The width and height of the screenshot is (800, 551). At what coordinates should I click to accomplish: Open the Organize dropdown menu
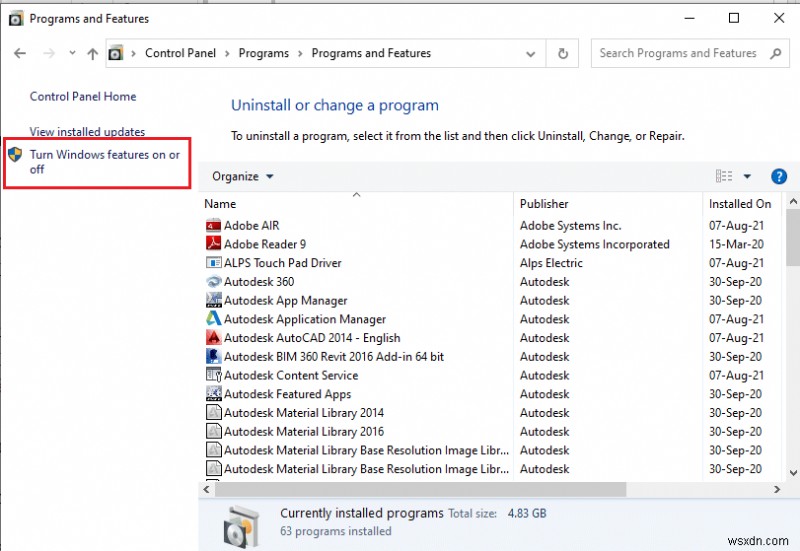pos(243,177)
